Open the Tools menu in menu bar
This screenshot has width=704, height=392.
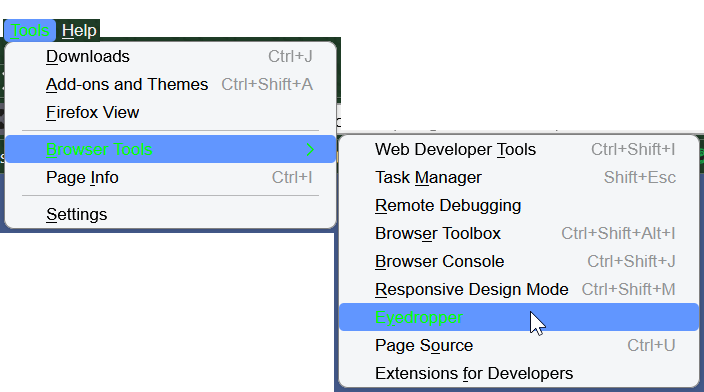[x=30, y=31]
